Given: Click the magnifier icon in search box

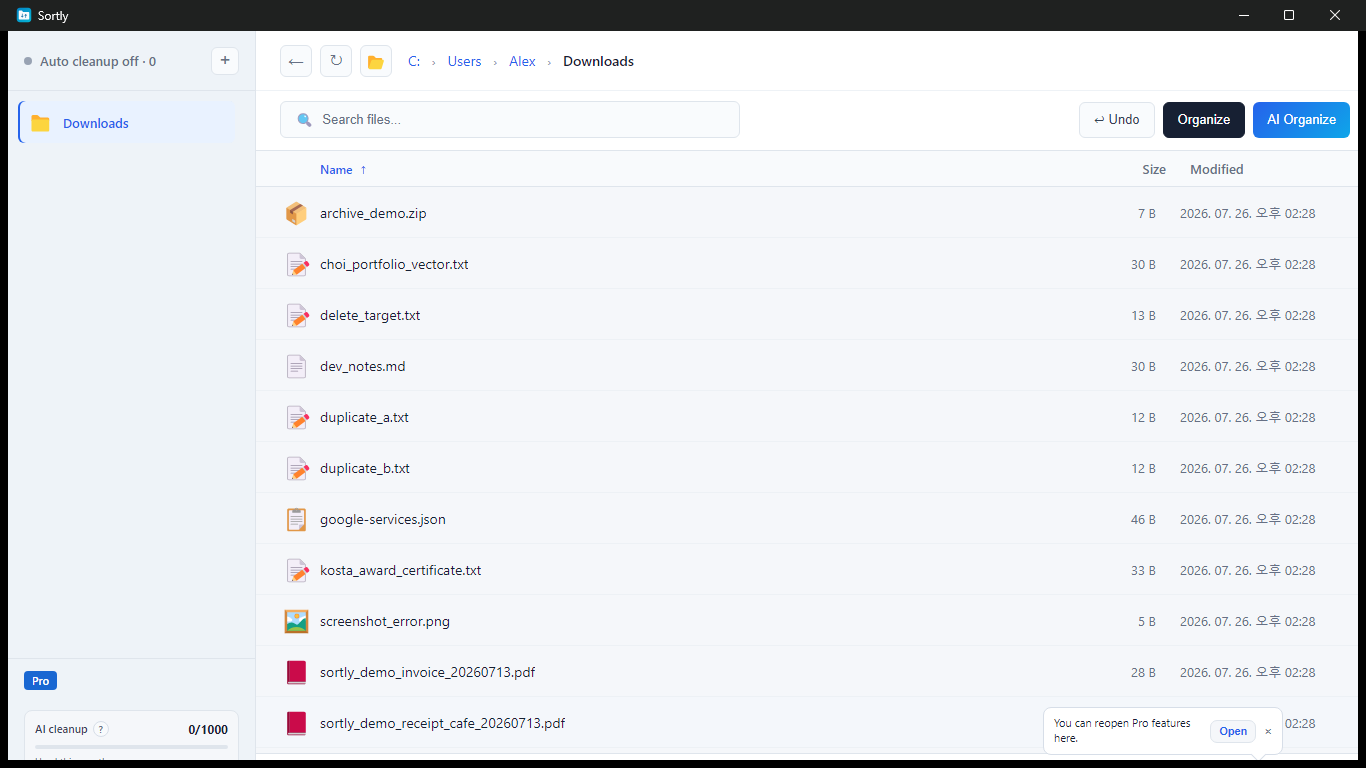Looking at the screenshot, I should [x=304, y=120].
